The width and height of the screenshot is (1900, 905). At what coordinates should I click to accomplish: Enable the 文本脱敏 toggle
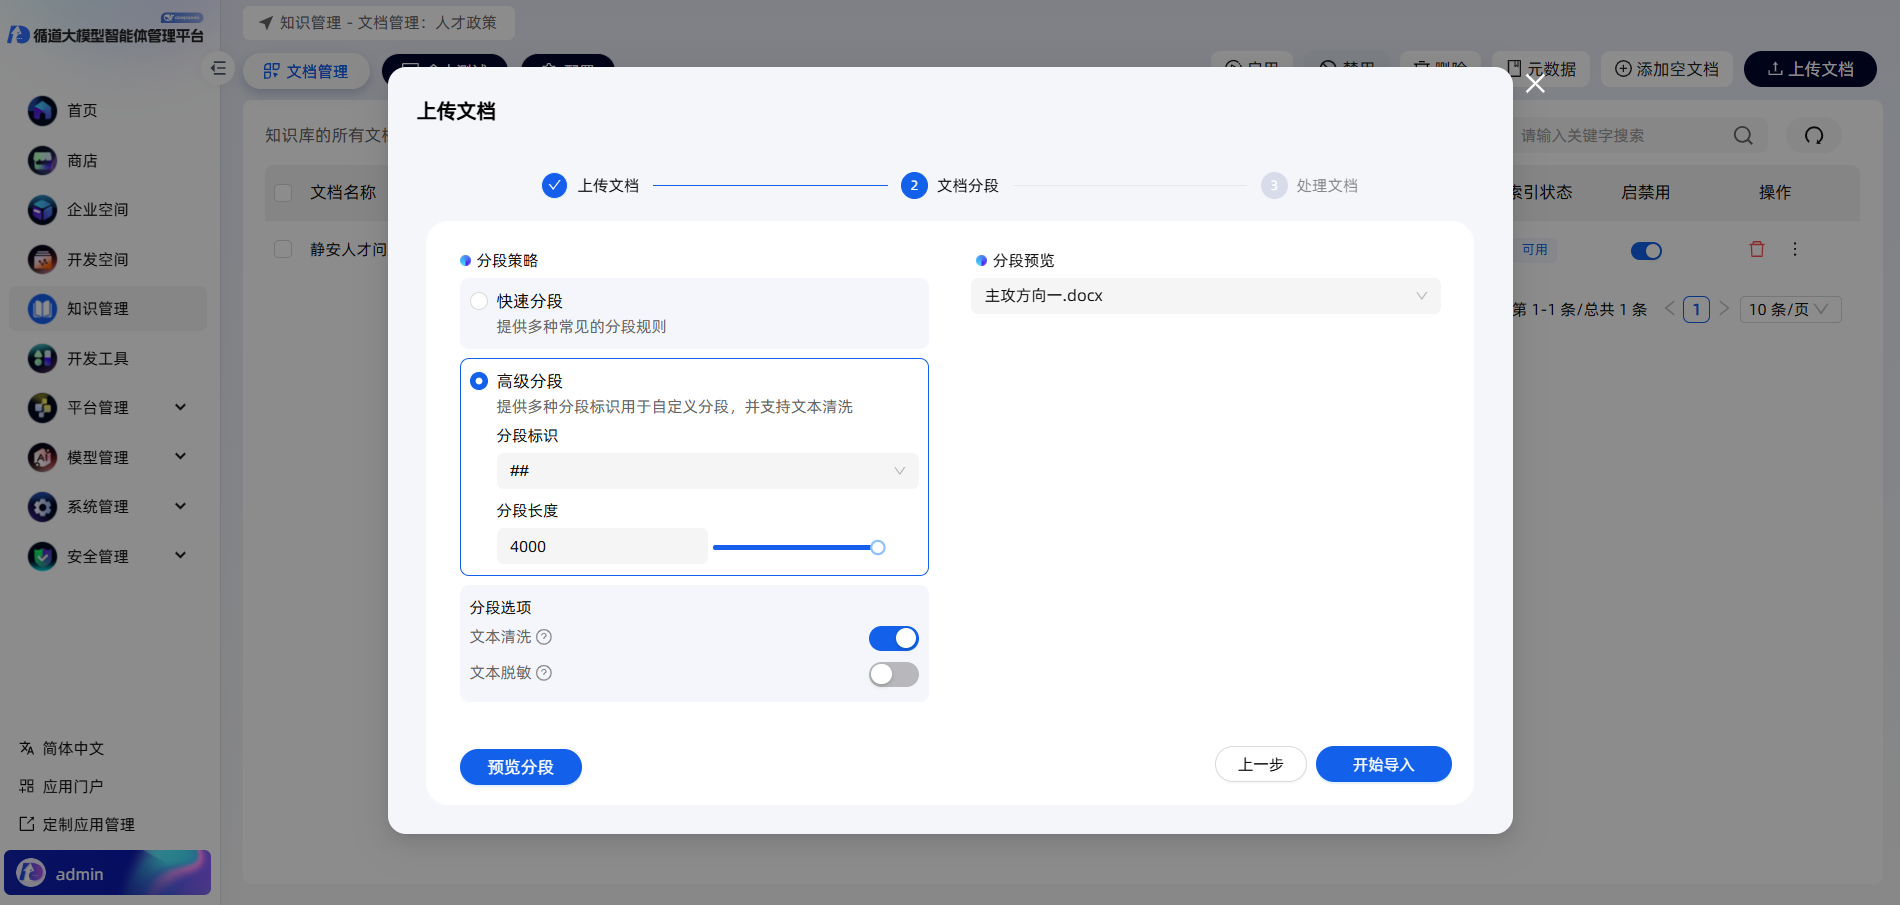tap(893, 674)
